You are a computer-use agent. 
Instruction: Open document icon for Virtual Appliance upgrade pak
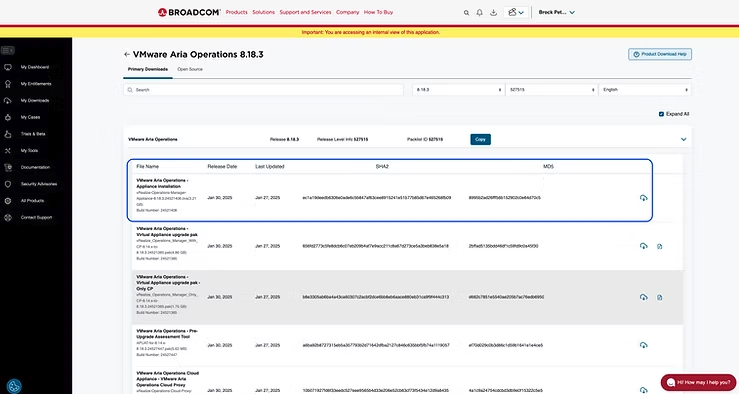tap(659, 246)
